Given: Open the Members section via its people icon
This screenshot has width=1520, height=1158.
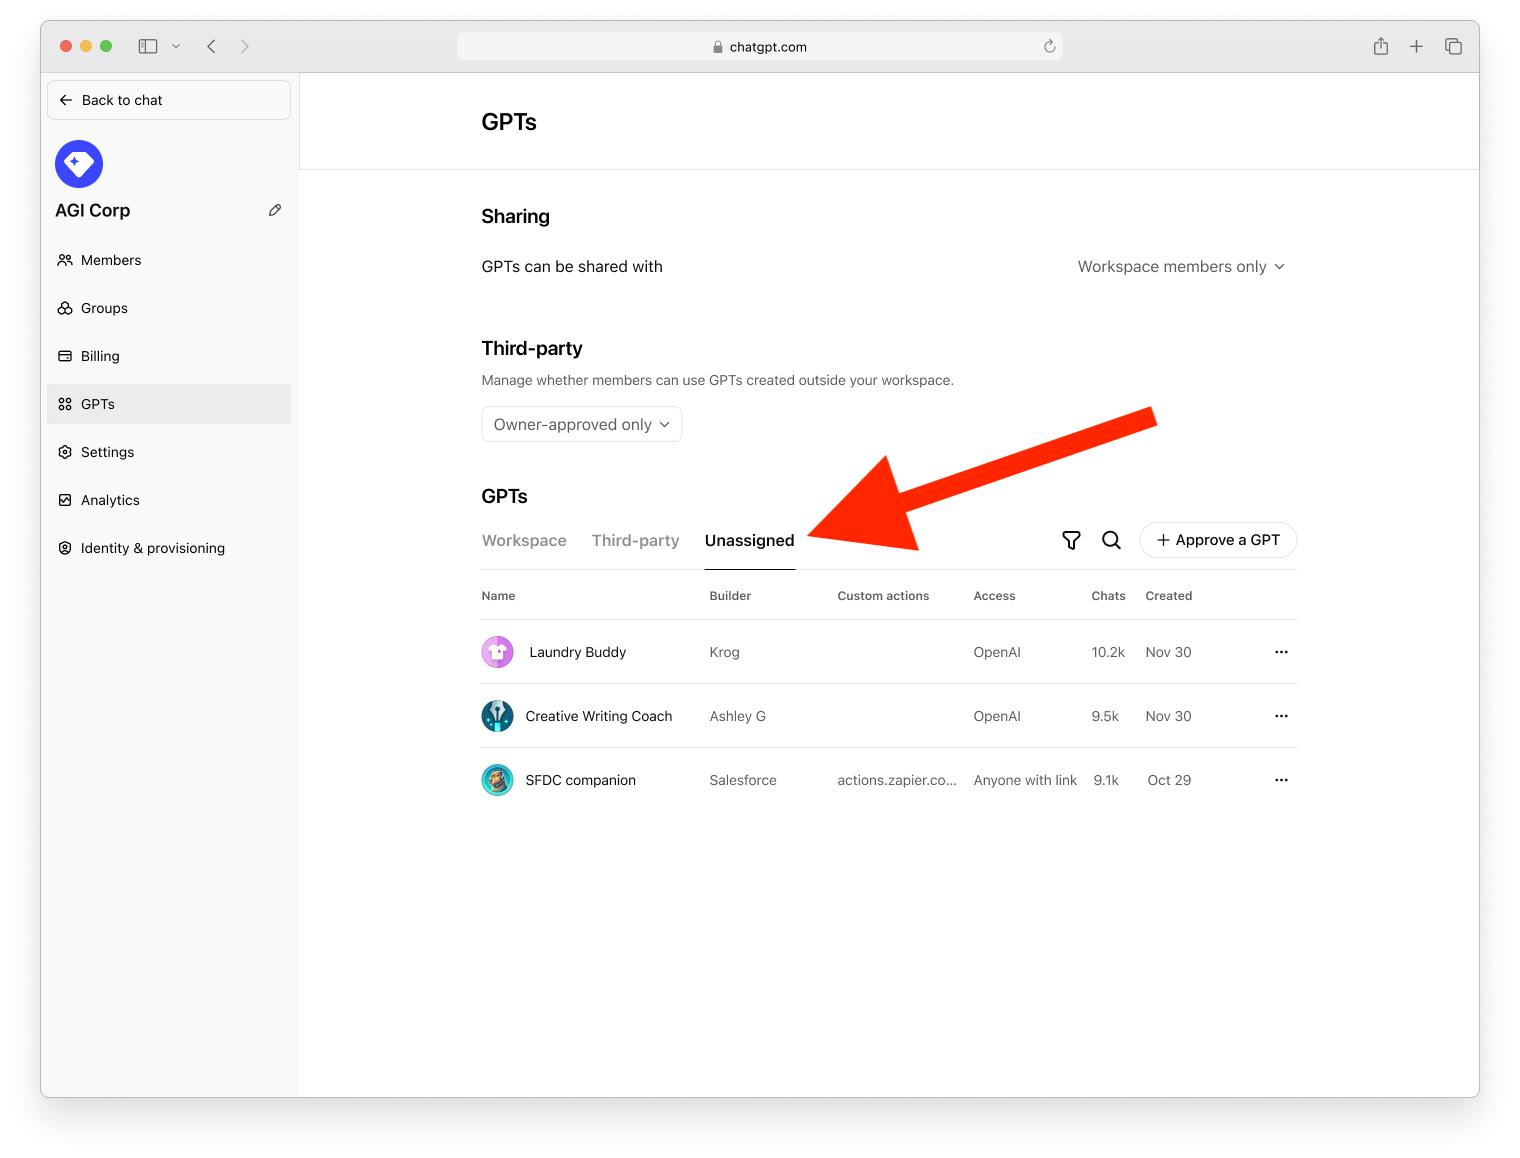Looking at the screenshot, I should [64, 260].
